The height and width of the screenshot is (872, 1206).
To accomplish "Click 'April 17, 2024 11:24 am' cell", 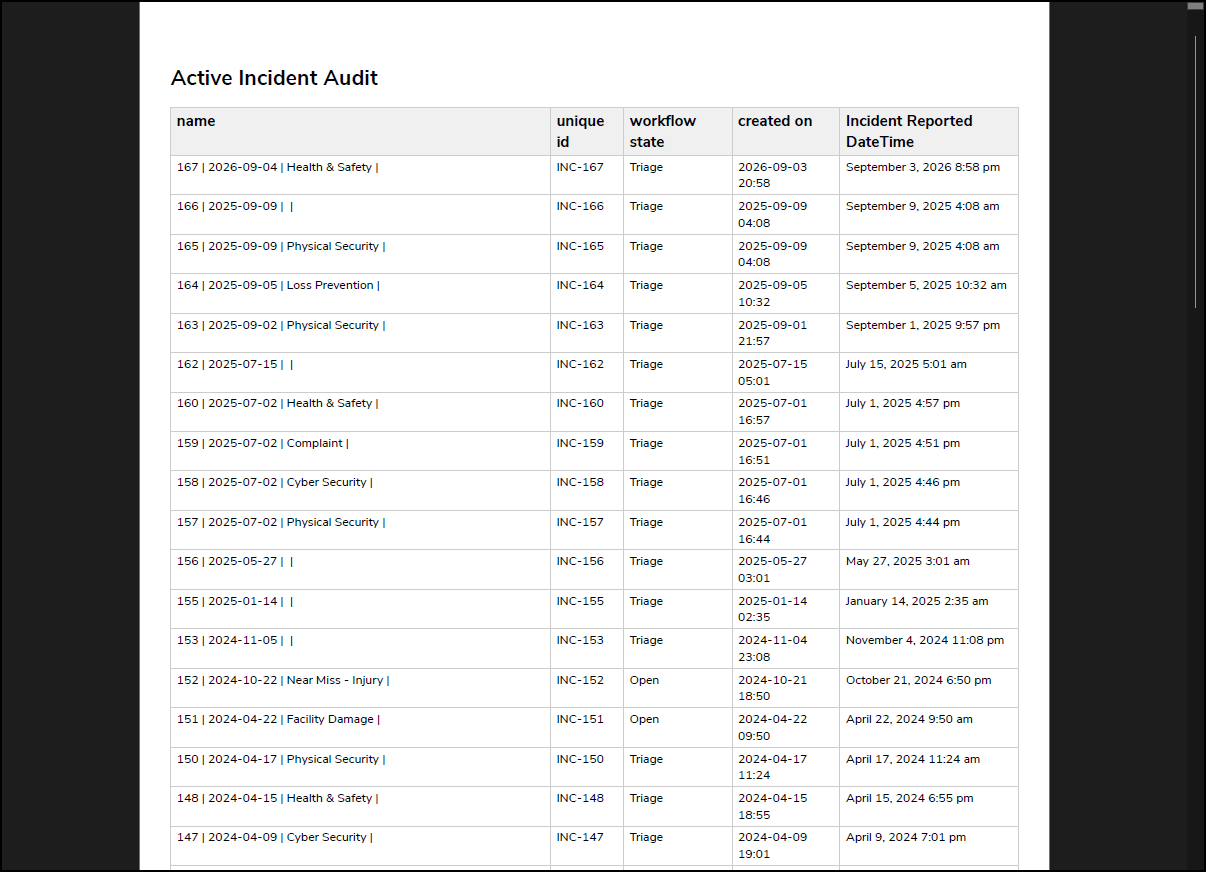I will point(929,767).
